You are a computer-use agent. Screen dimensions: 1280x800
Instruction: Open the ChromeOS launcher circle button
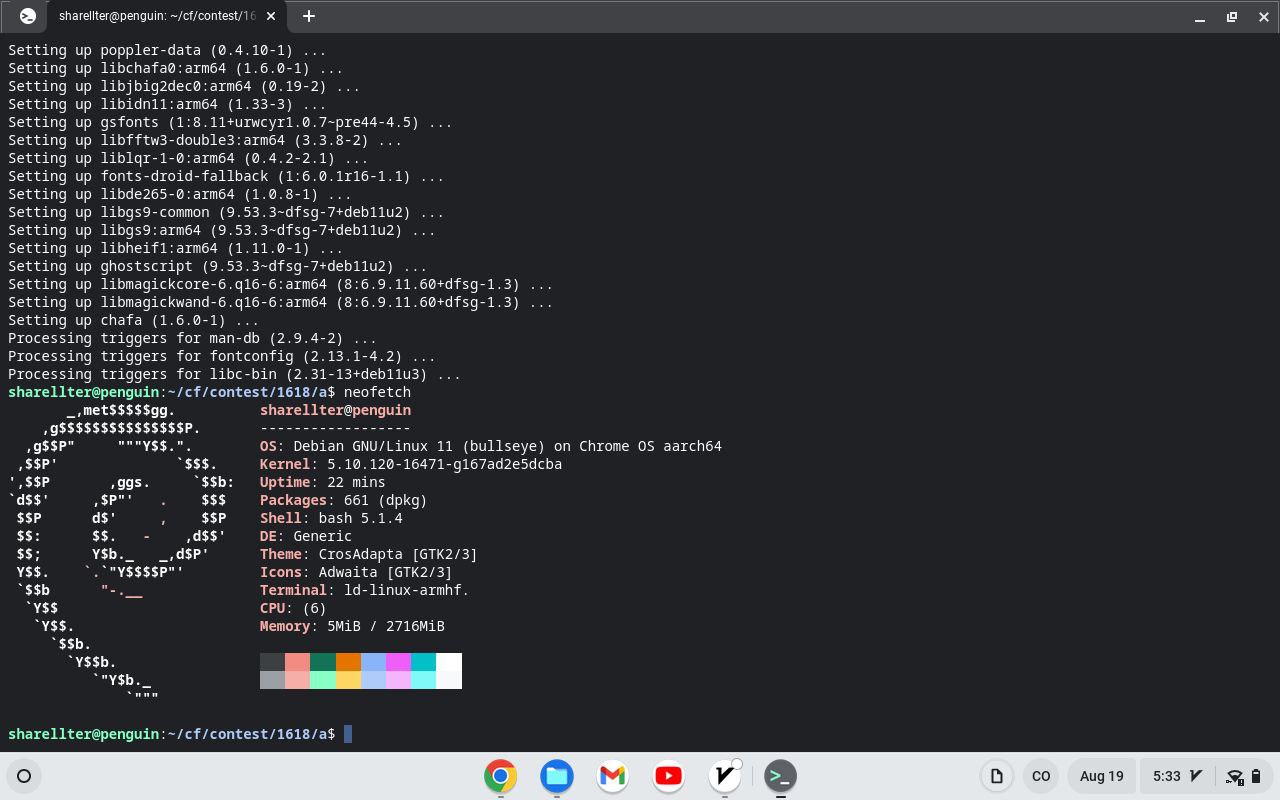(24, 776)
